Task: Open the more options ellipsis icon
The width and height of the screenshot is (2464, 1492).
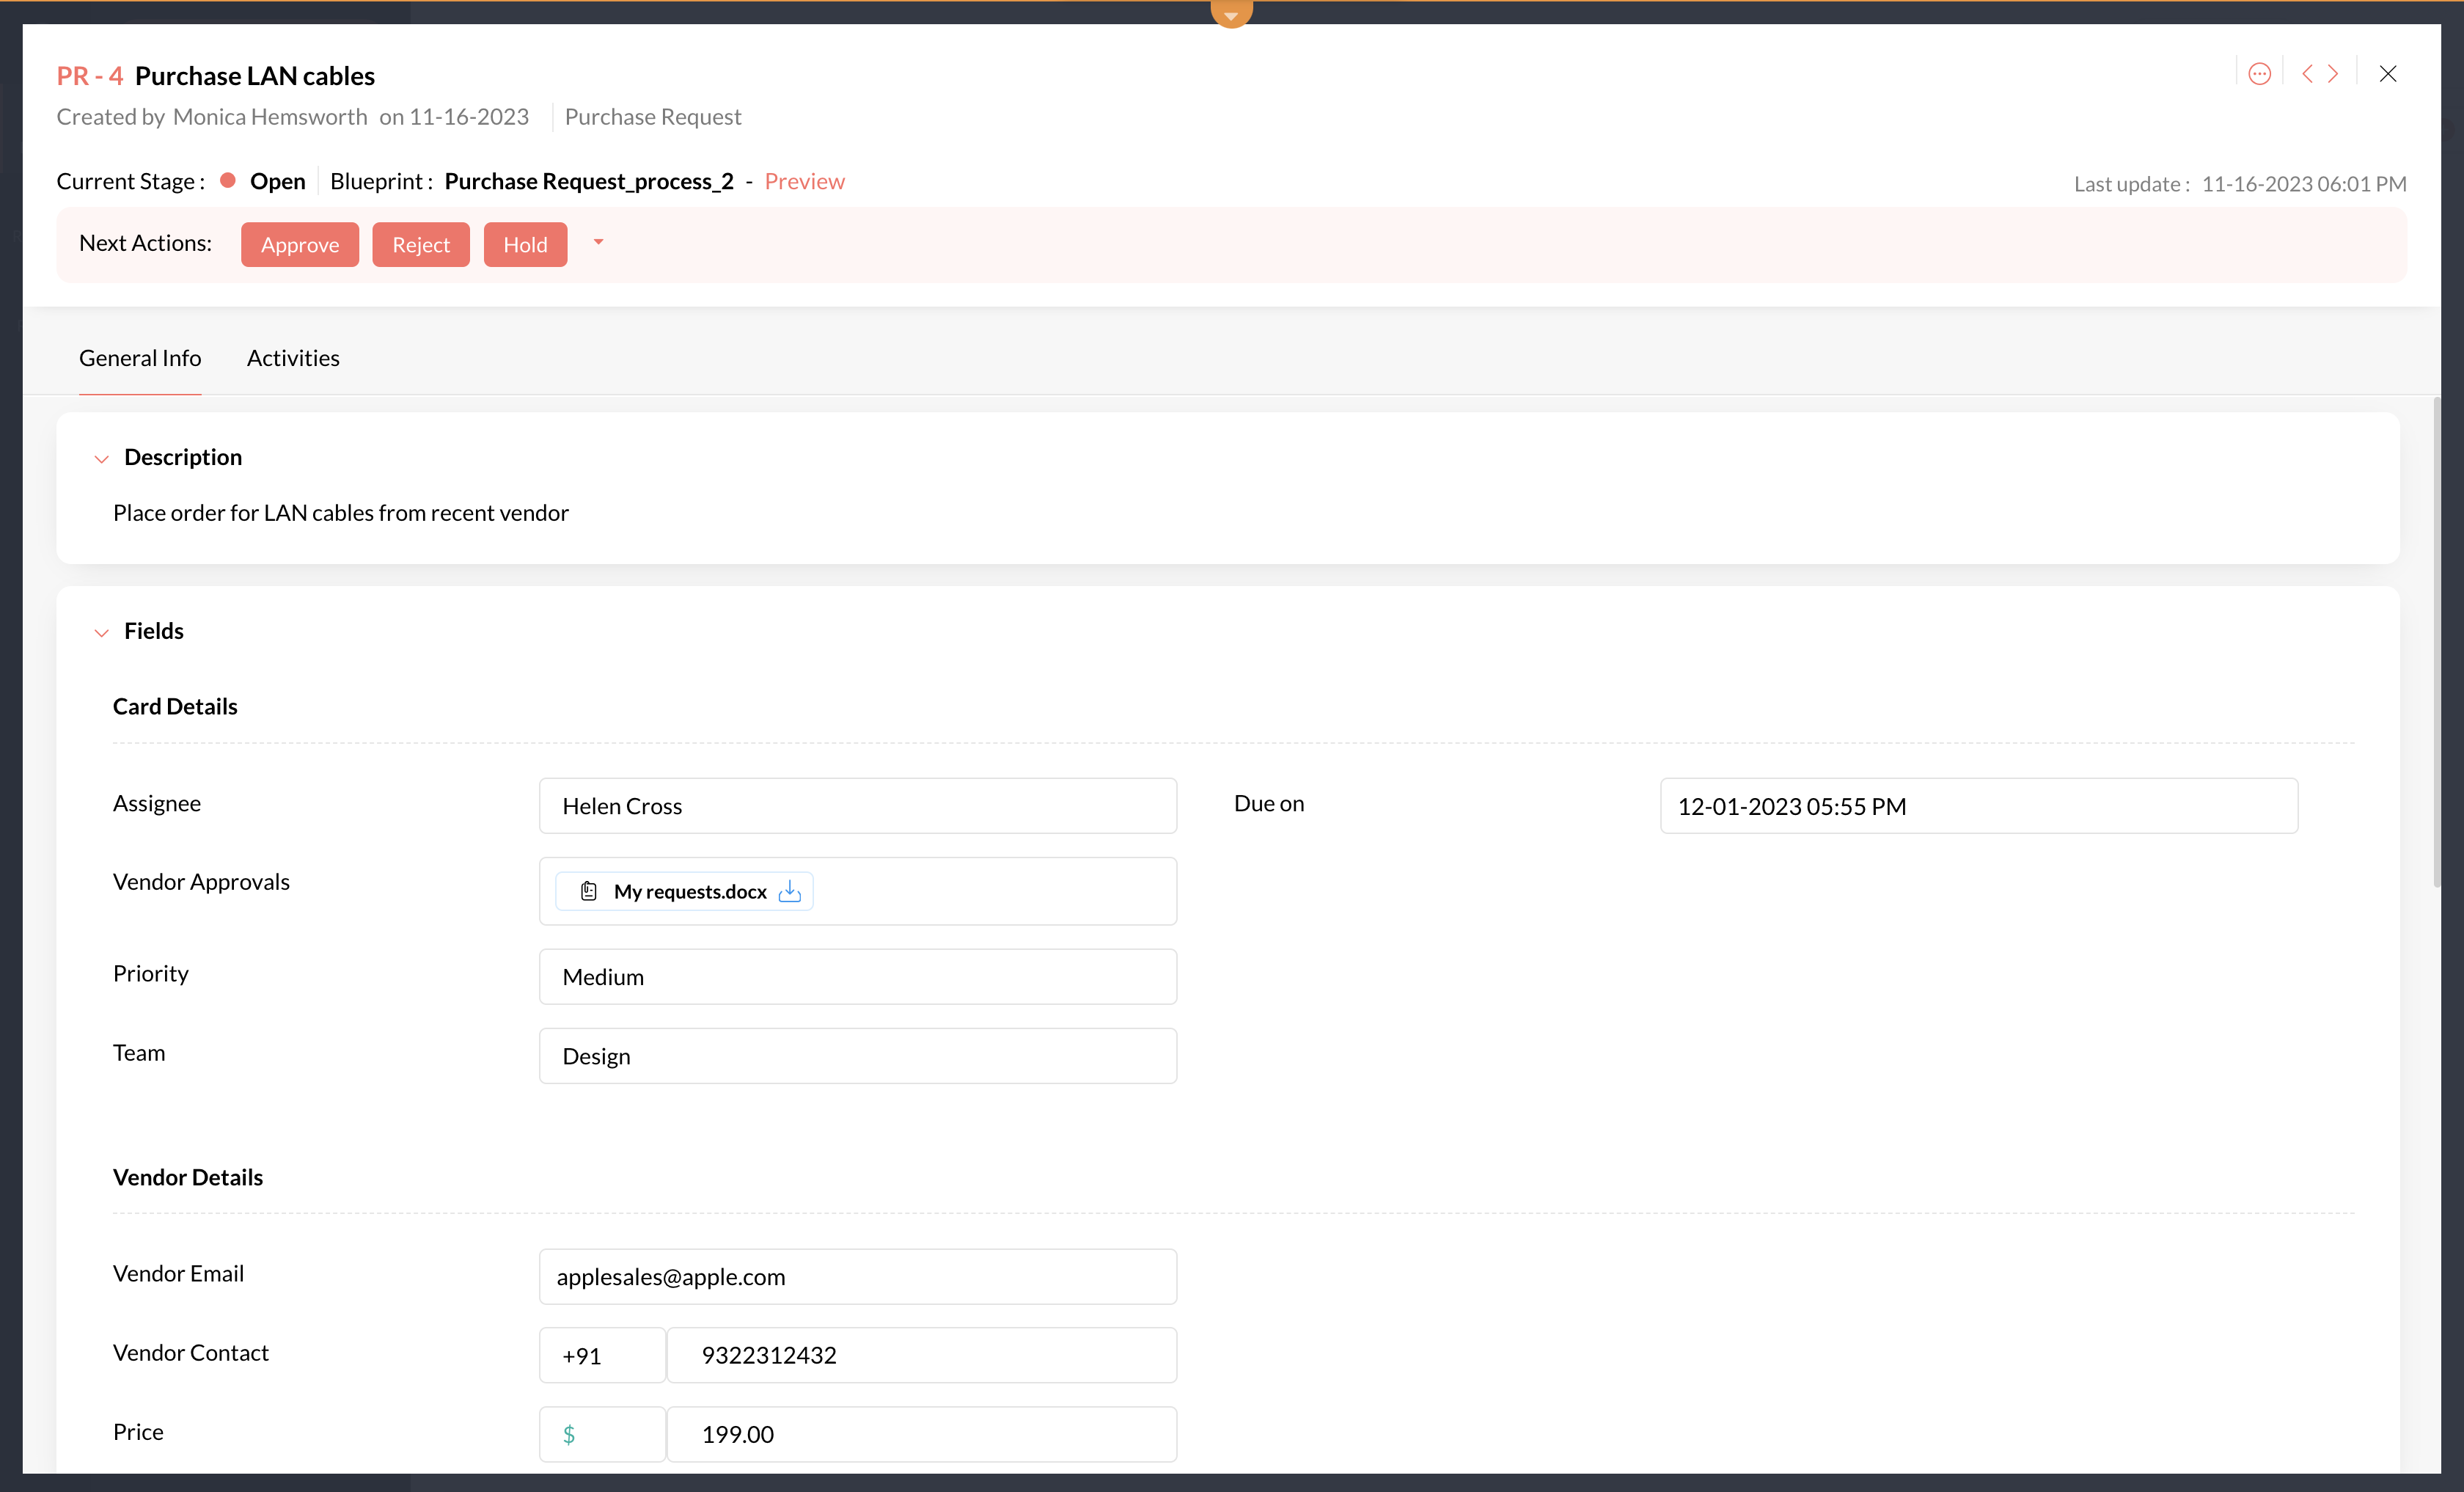Action: pyautogui.click(x=2259, y=74)
